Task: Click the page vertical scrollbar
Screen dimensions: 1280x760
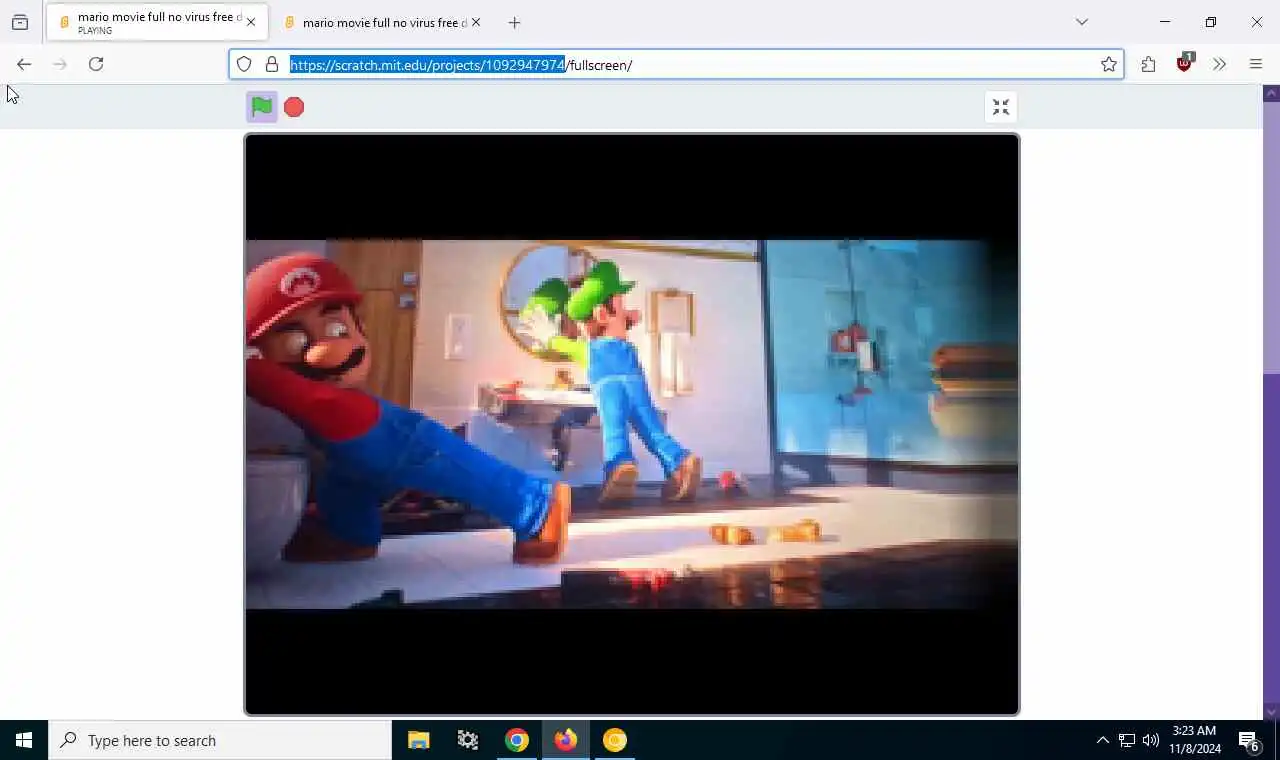Action: tap(1271, 402)
